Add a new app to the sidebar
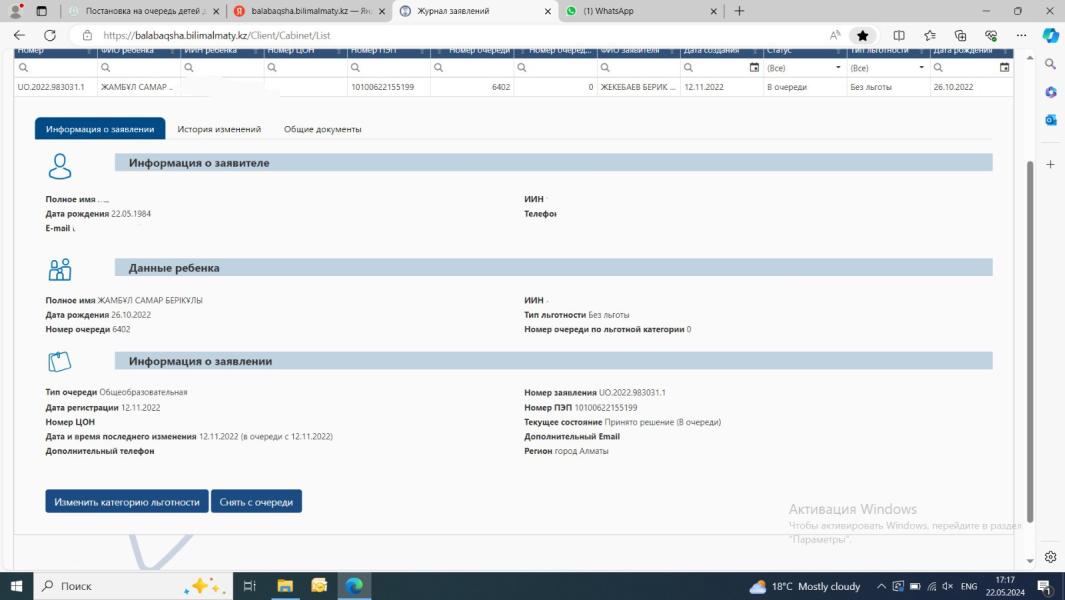Viewport: 1065px width, 600px height. [1051, 164]
